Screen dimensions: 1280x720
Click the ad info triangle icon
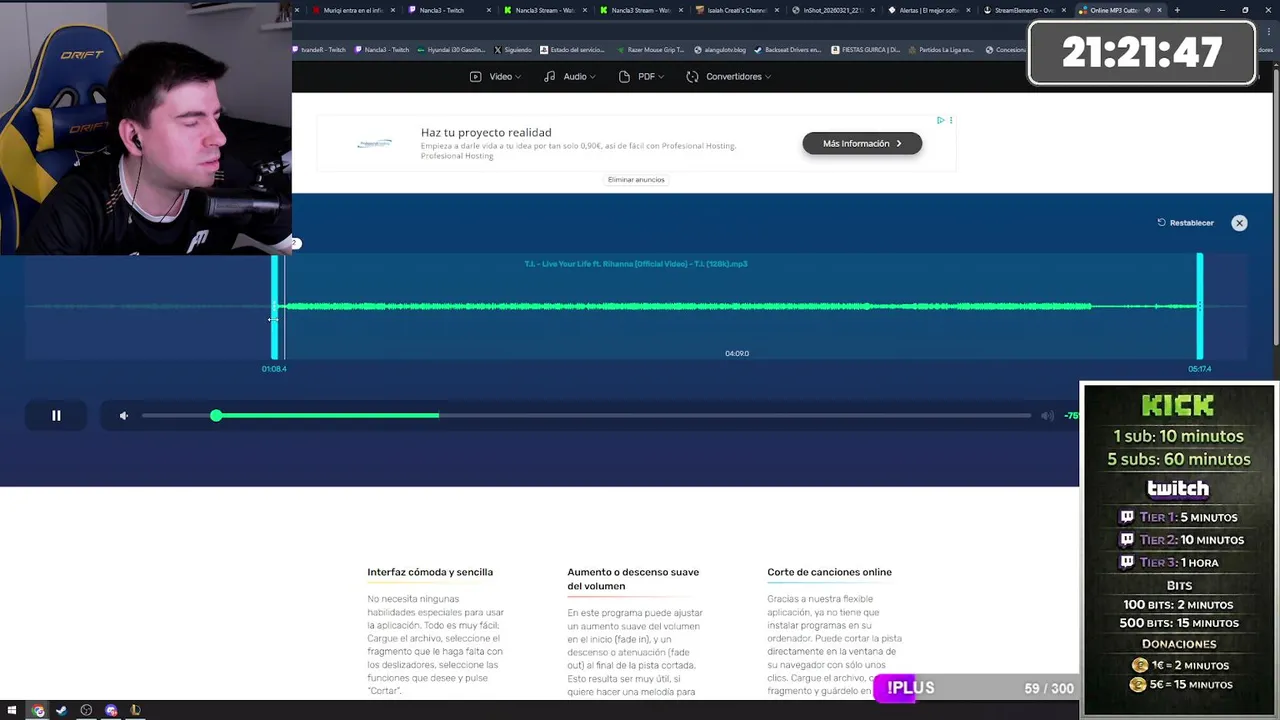click(940, 120)
